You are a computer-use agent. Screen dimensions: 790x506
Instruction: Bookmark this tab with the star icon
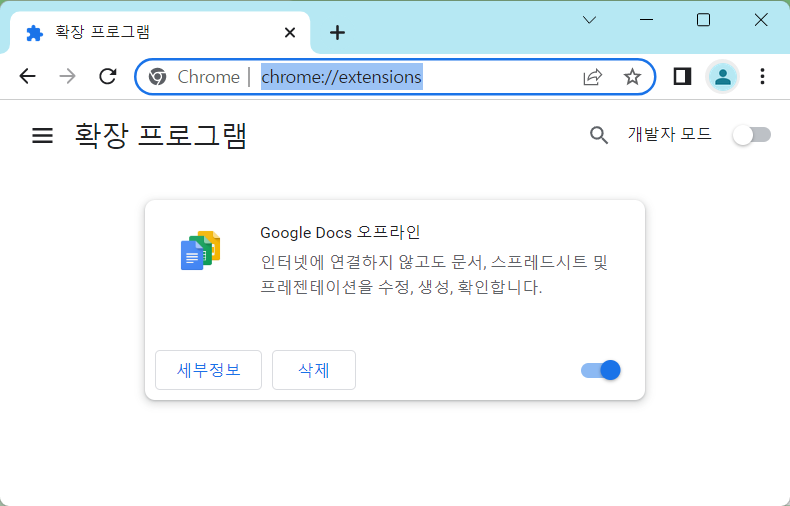(x=632, y=77)
